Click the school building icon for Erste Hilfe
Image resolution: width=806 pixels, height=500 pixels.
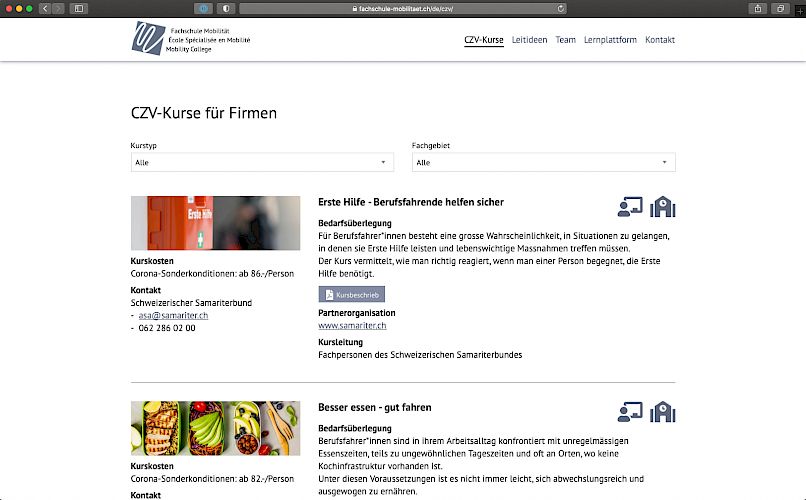(662, 207)
